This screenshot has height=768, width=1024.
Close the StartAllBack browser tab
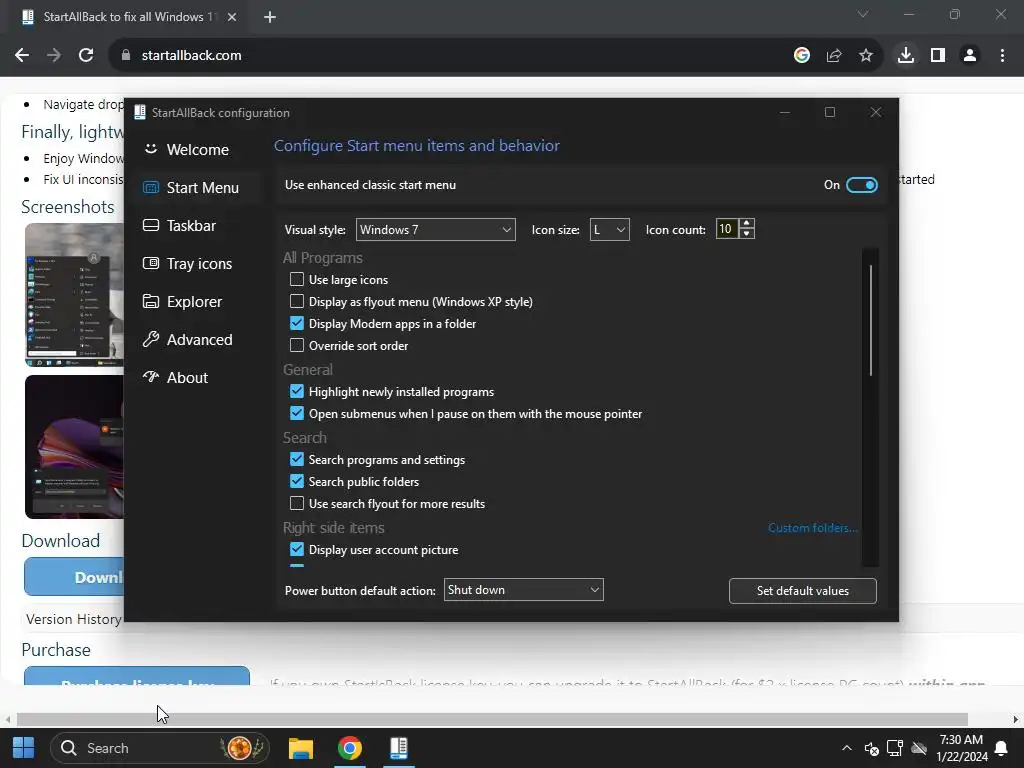point(232,17)
